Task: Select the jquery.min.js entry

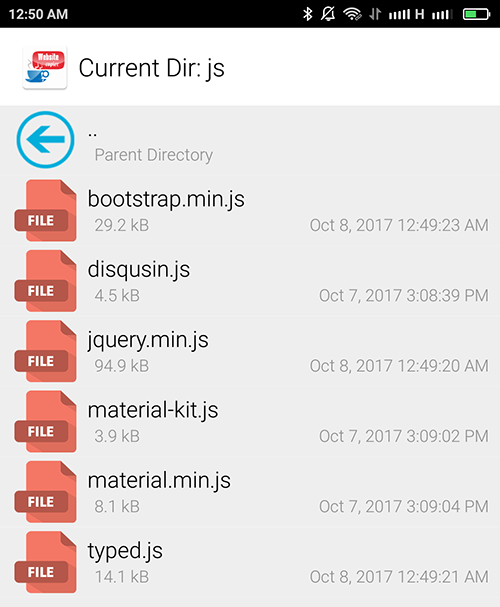Action: pos(250,351)
